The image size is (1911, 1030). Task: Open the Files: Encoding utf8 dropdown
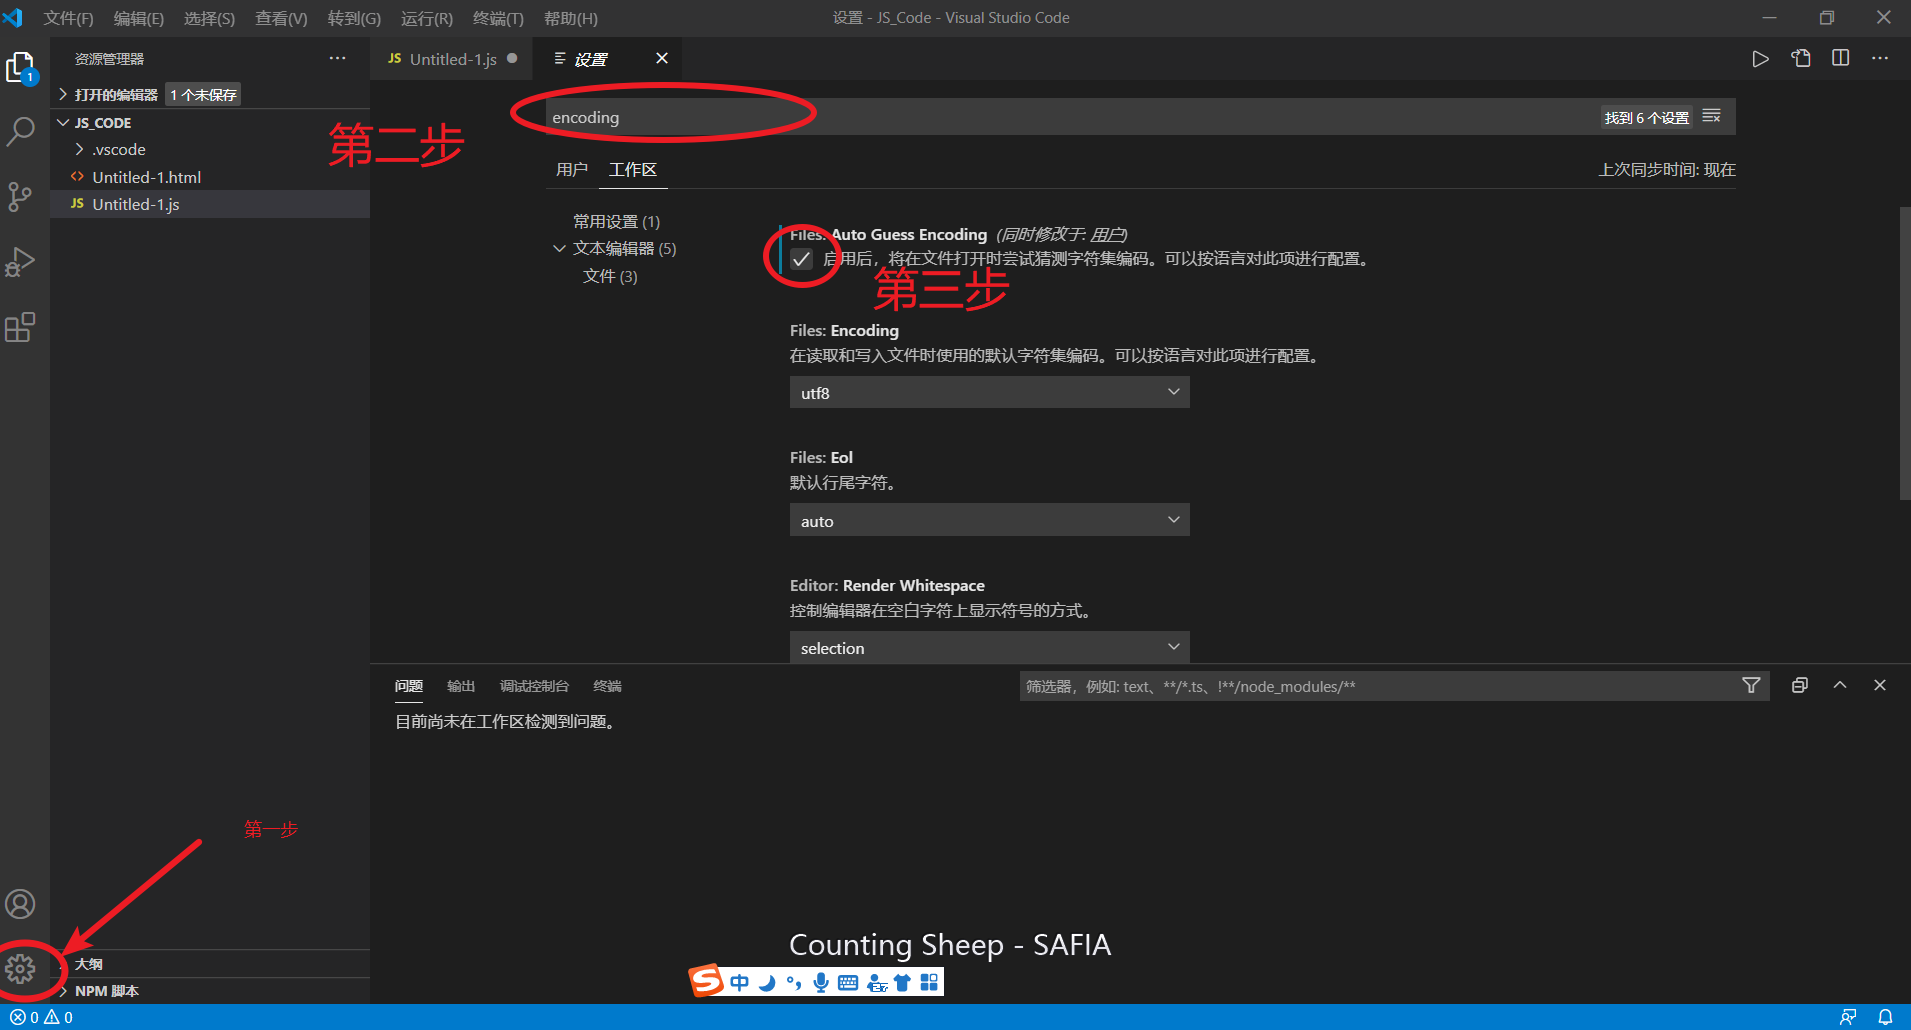point(988,392)
